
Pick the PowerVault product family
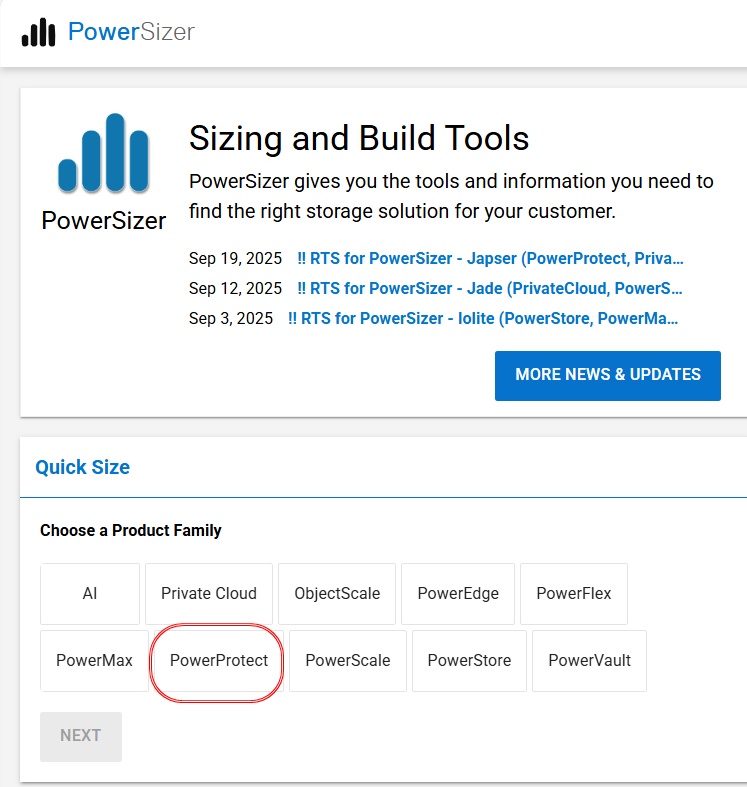point(589,660)
